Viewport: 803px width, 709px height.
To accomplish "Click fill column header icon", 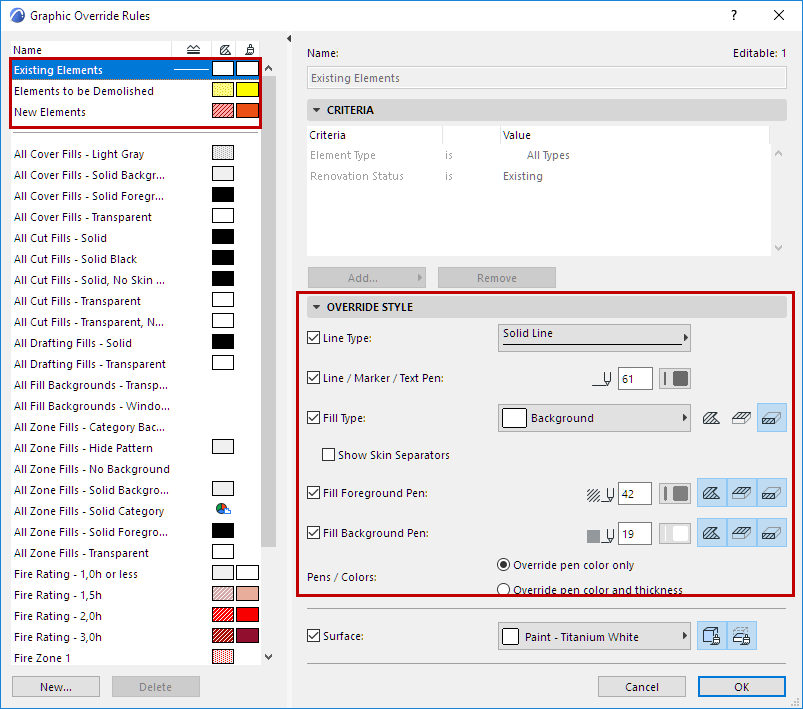I will point(225,50).
